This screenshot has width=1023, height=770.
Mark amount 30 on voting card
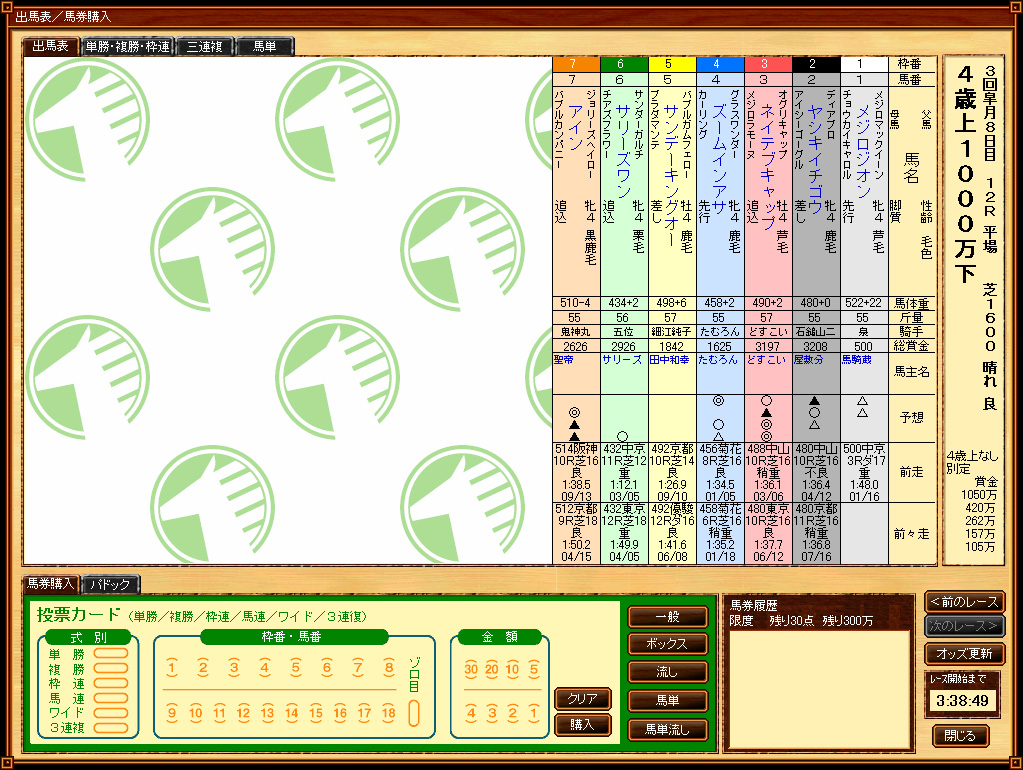[471, 669]
